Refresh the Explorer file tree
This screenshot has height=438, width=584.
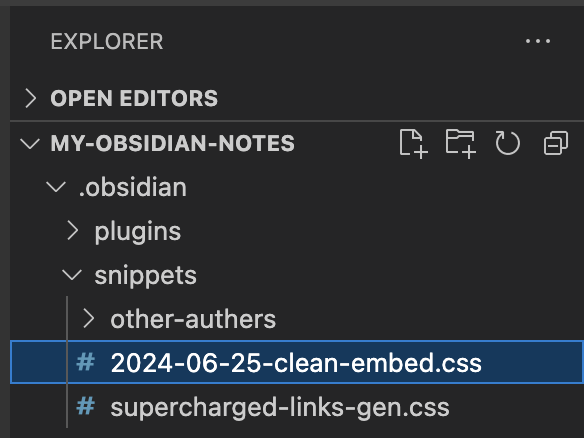[507, 143]
